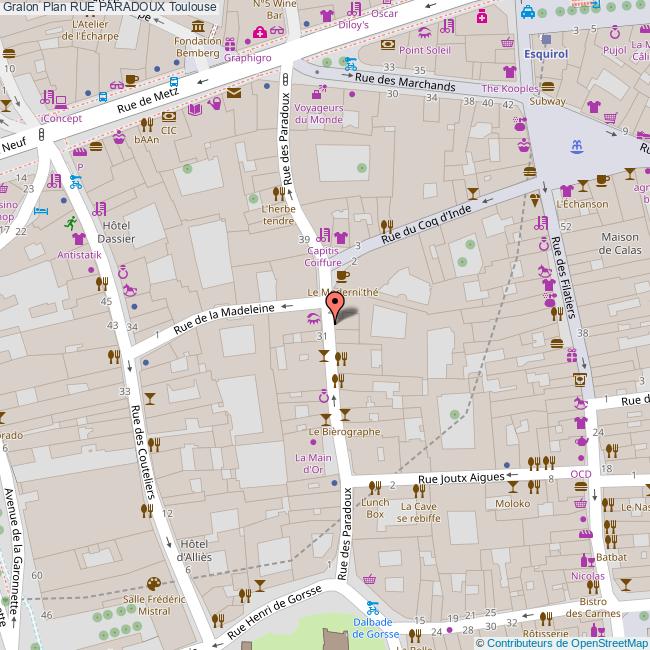Select the Salle Frédéric Mistral palette icon

(153, 583)
